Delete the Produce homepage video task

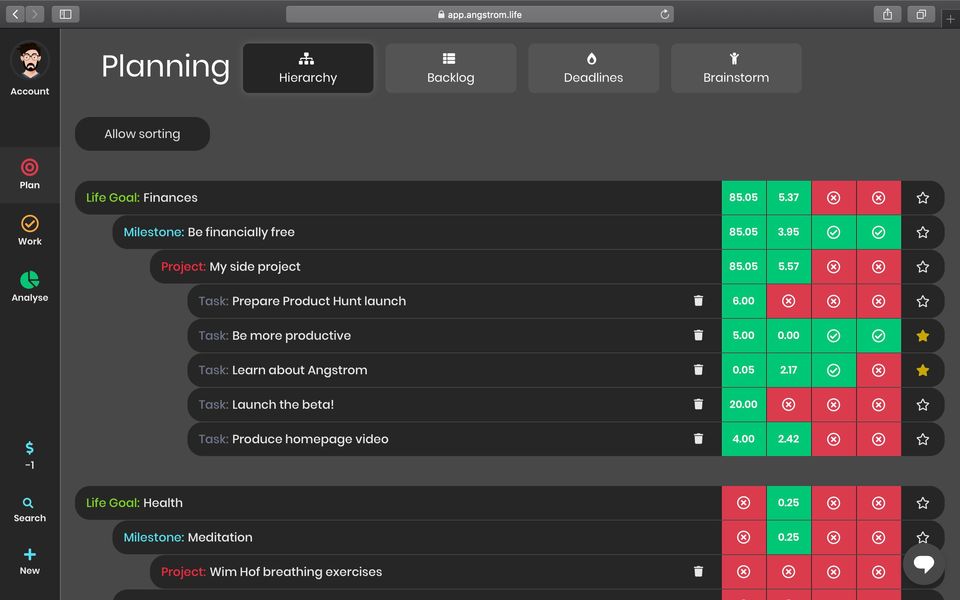[698, 439]
